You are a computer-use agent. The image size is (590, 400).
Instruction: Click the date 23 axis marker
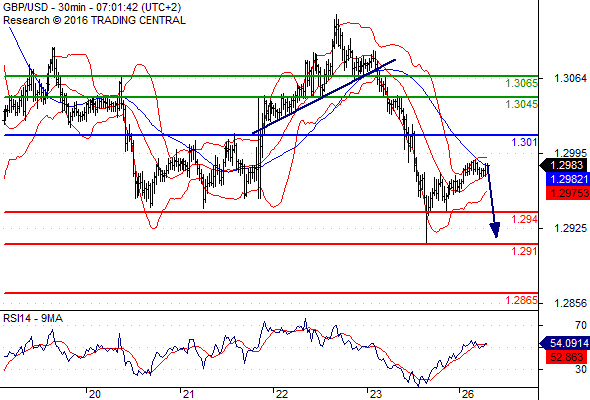[x=375, y=394]
